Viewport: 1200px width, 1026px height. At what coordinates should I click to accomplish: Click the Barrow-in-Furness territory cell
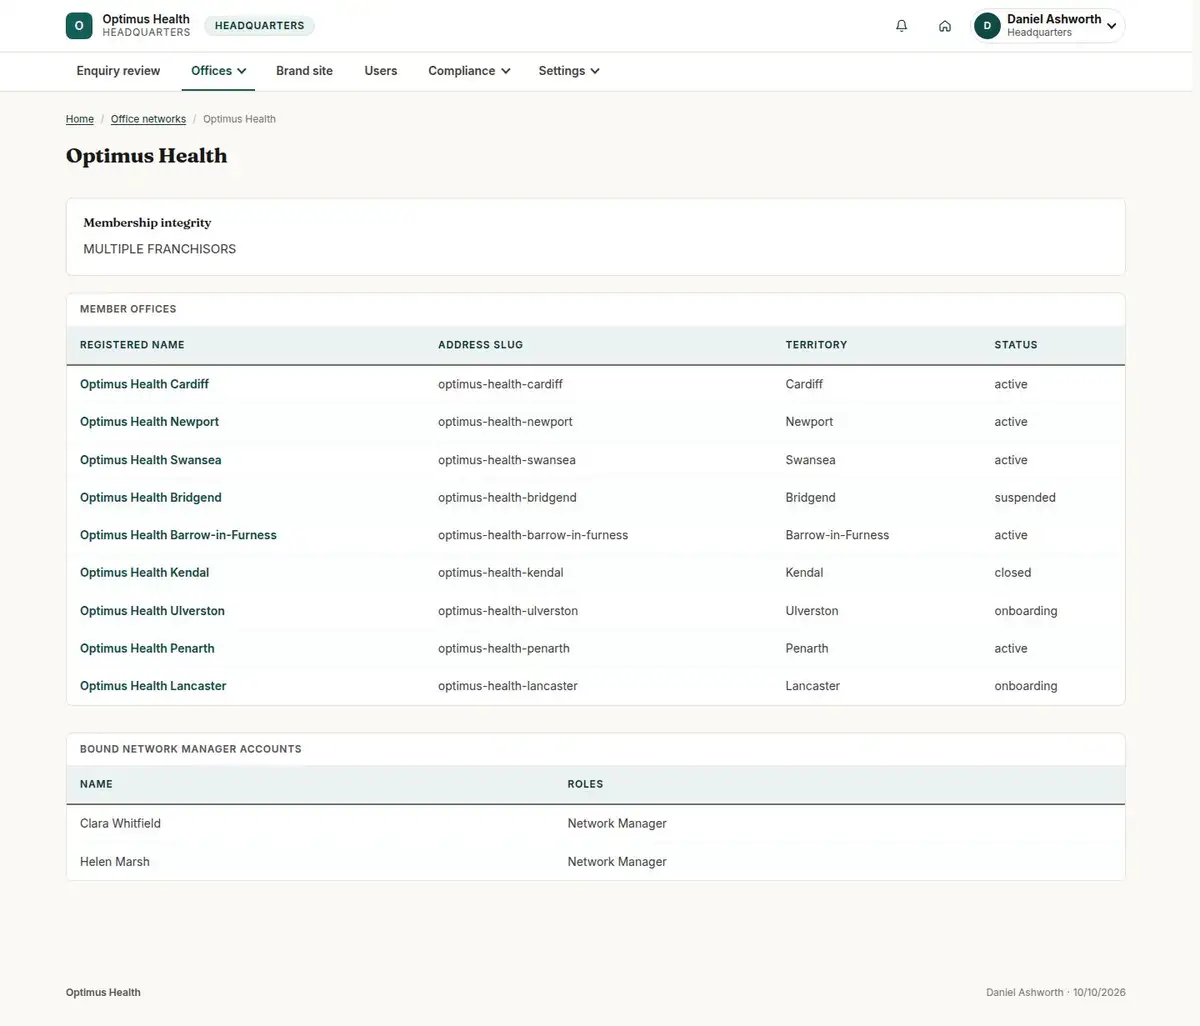(x=837, y=535)
